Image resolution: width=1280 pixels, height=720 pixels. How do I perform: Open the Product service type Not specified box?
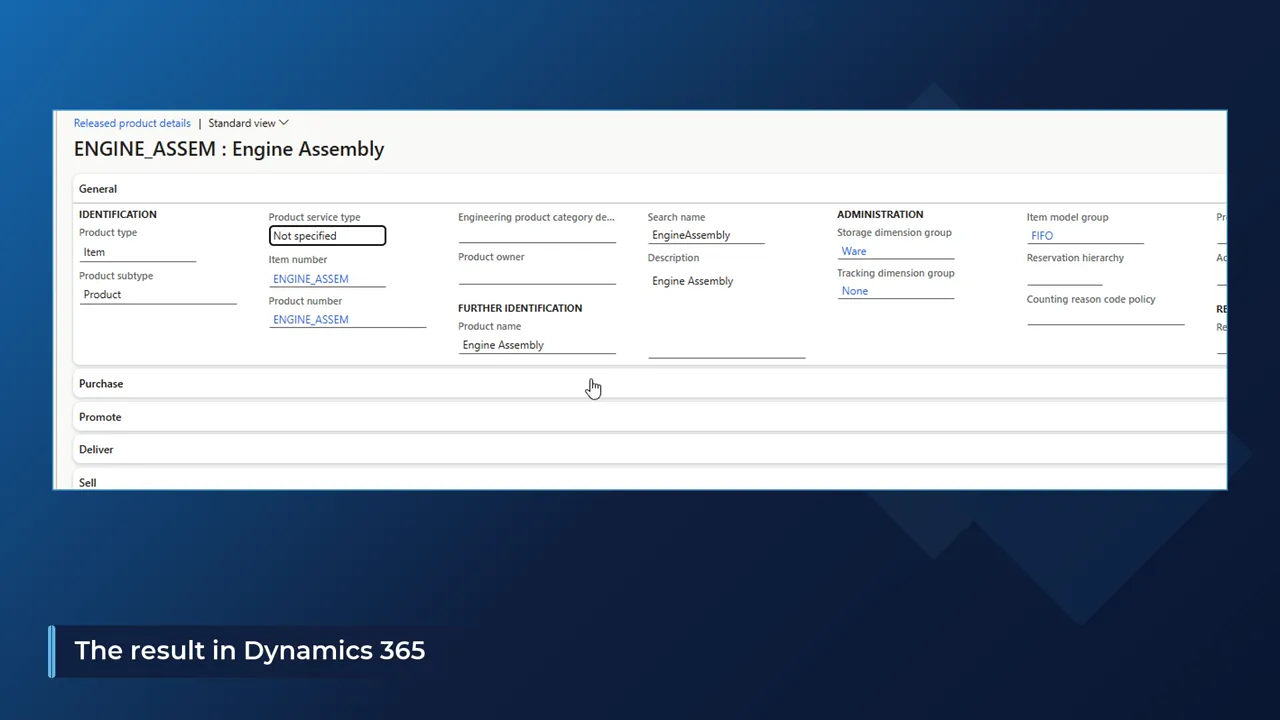pyautogui.click(x=327, y=236)
